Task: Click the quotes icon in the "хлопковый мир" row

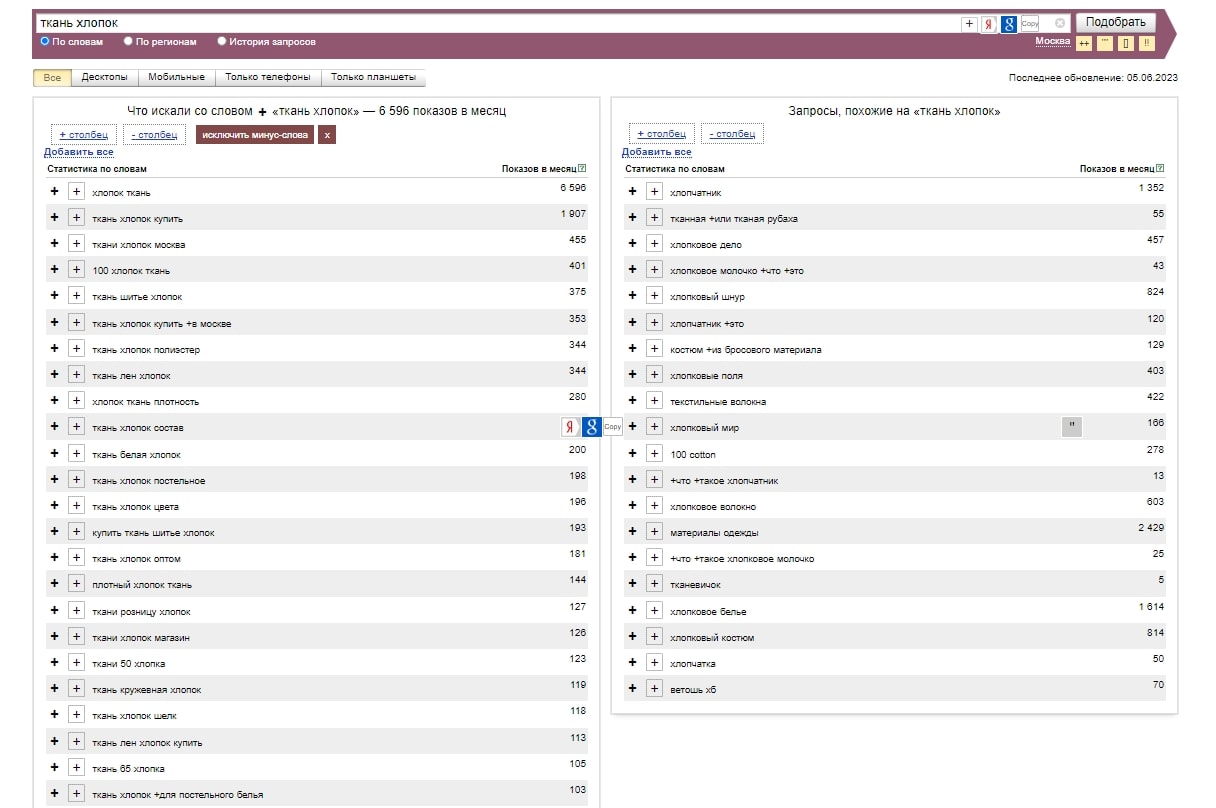Action: point(1071,427)
